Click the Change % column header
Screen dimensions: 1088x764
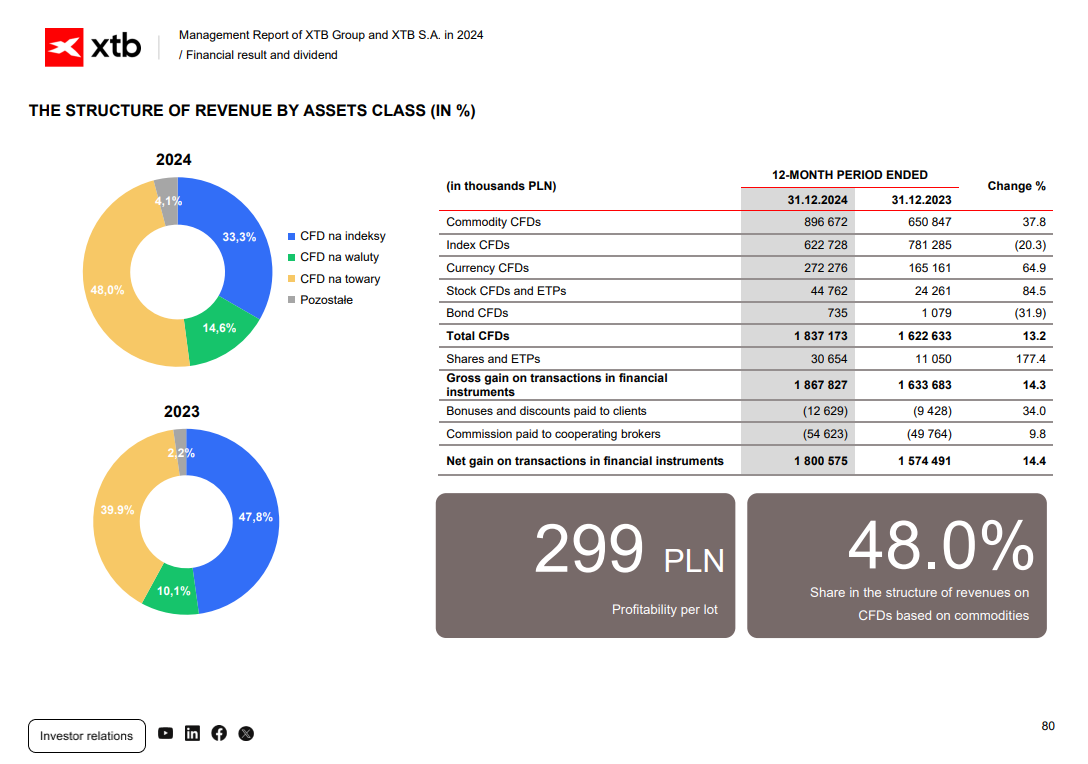coord(1016,186)
